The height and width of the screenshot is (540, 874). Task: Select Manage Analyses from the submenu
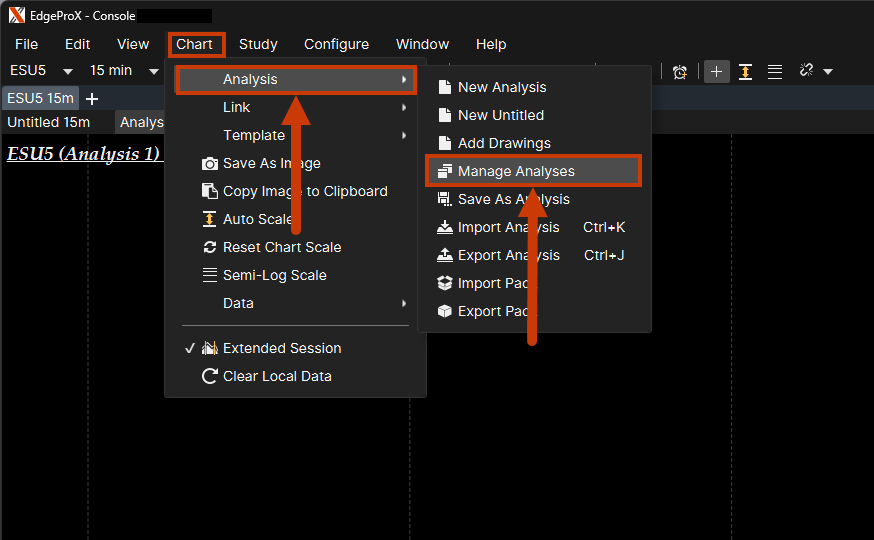point(516,171)
